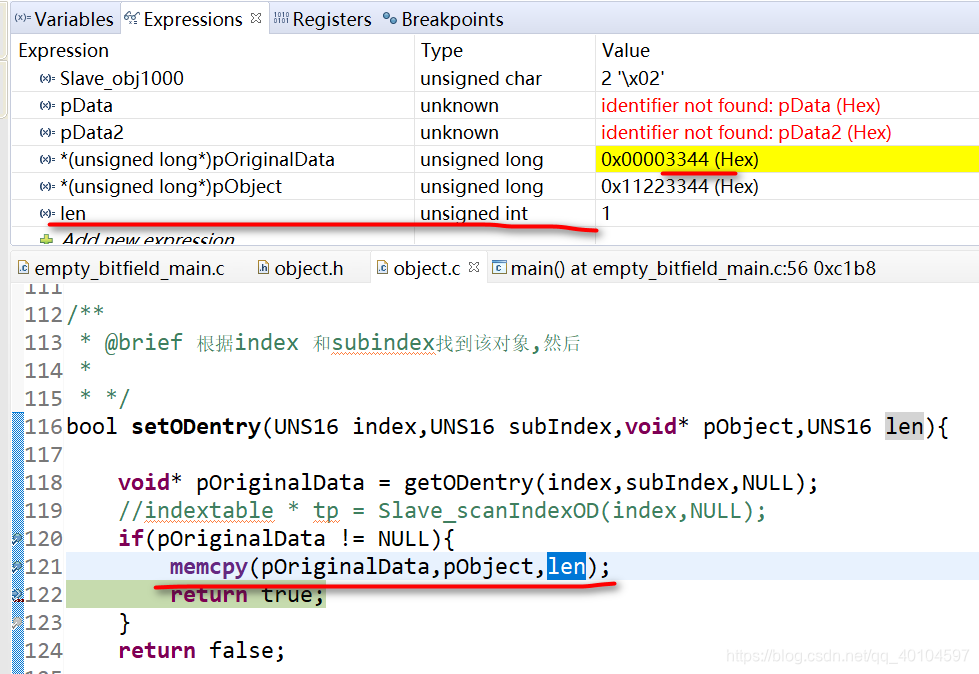
Task: Click the Type column header
Action: point(441,51)
